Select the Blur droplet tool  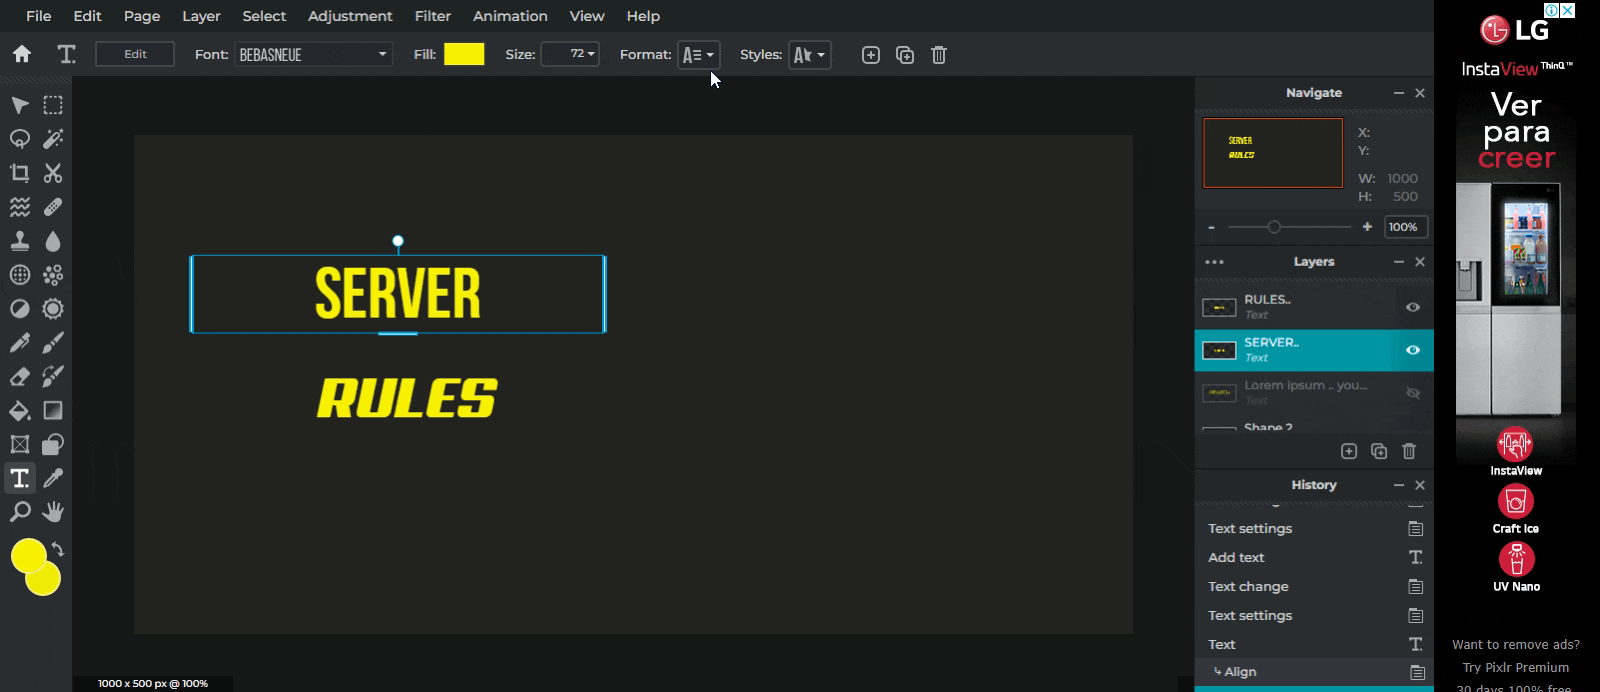[53, 241]
